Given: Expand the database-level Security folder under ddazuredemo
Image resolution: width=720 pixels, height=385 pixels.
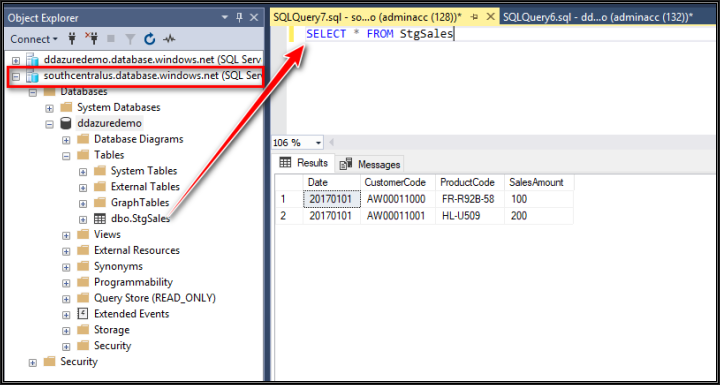Looking at the screenshot, I should pos(66,347).
